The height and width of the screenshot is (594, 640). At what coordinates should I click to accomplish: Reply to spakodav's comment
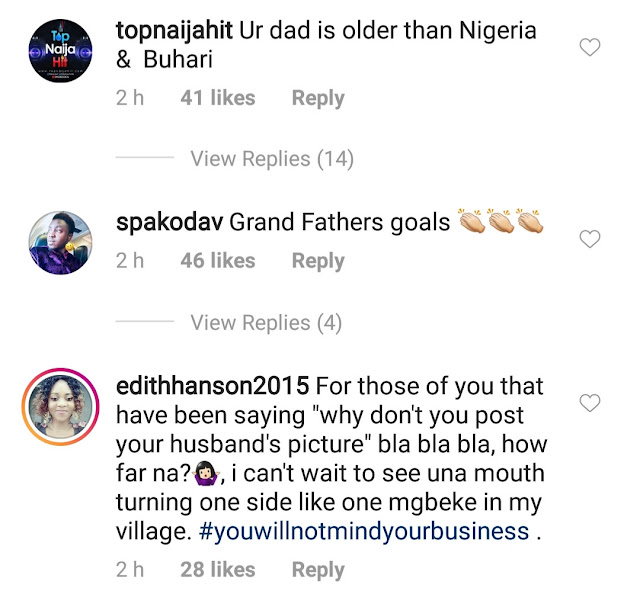coord(317,261)
